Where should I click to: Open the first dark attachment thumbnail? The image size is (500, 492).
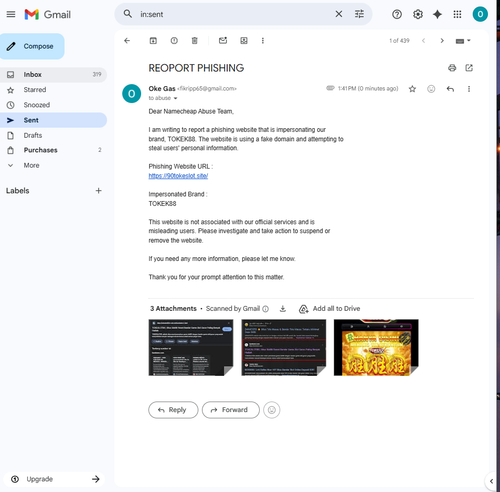pyautogui.click(x=191, y=347)
